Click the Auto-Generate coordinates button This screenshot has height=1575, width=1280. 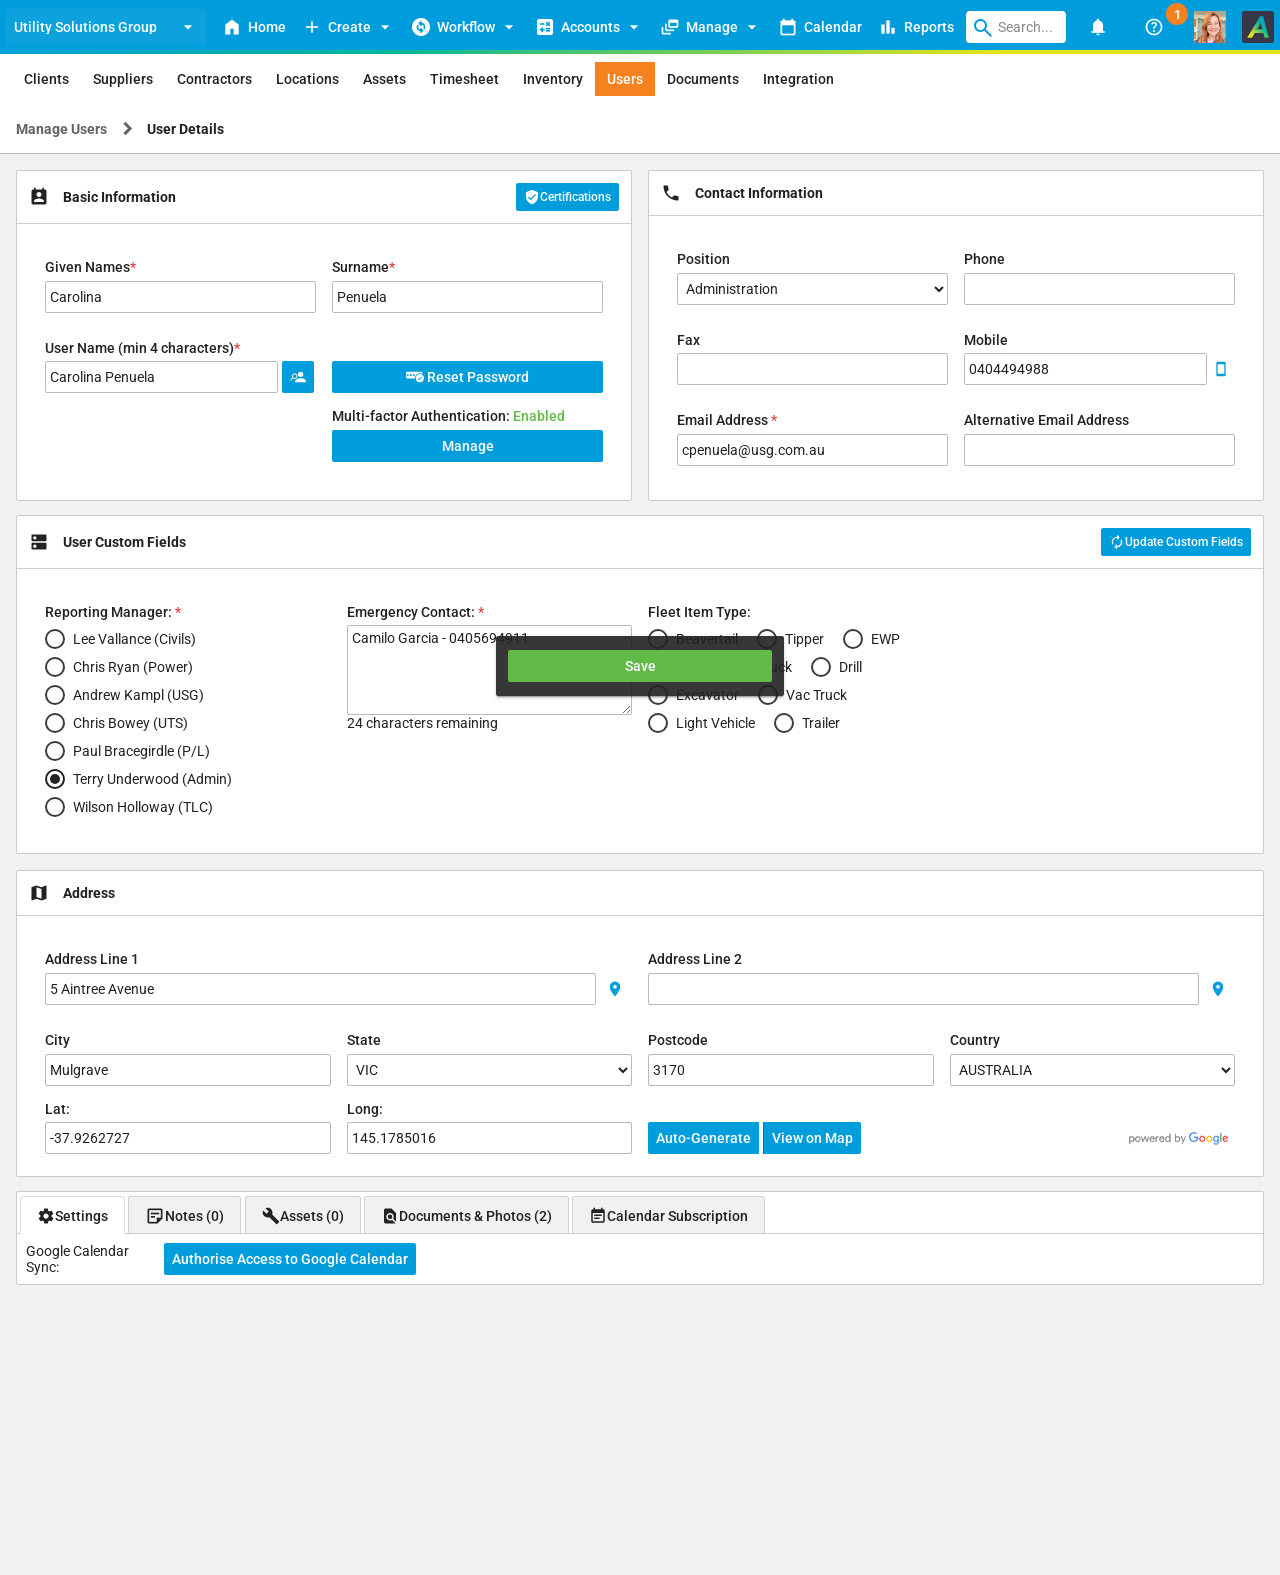(703, 1138)
